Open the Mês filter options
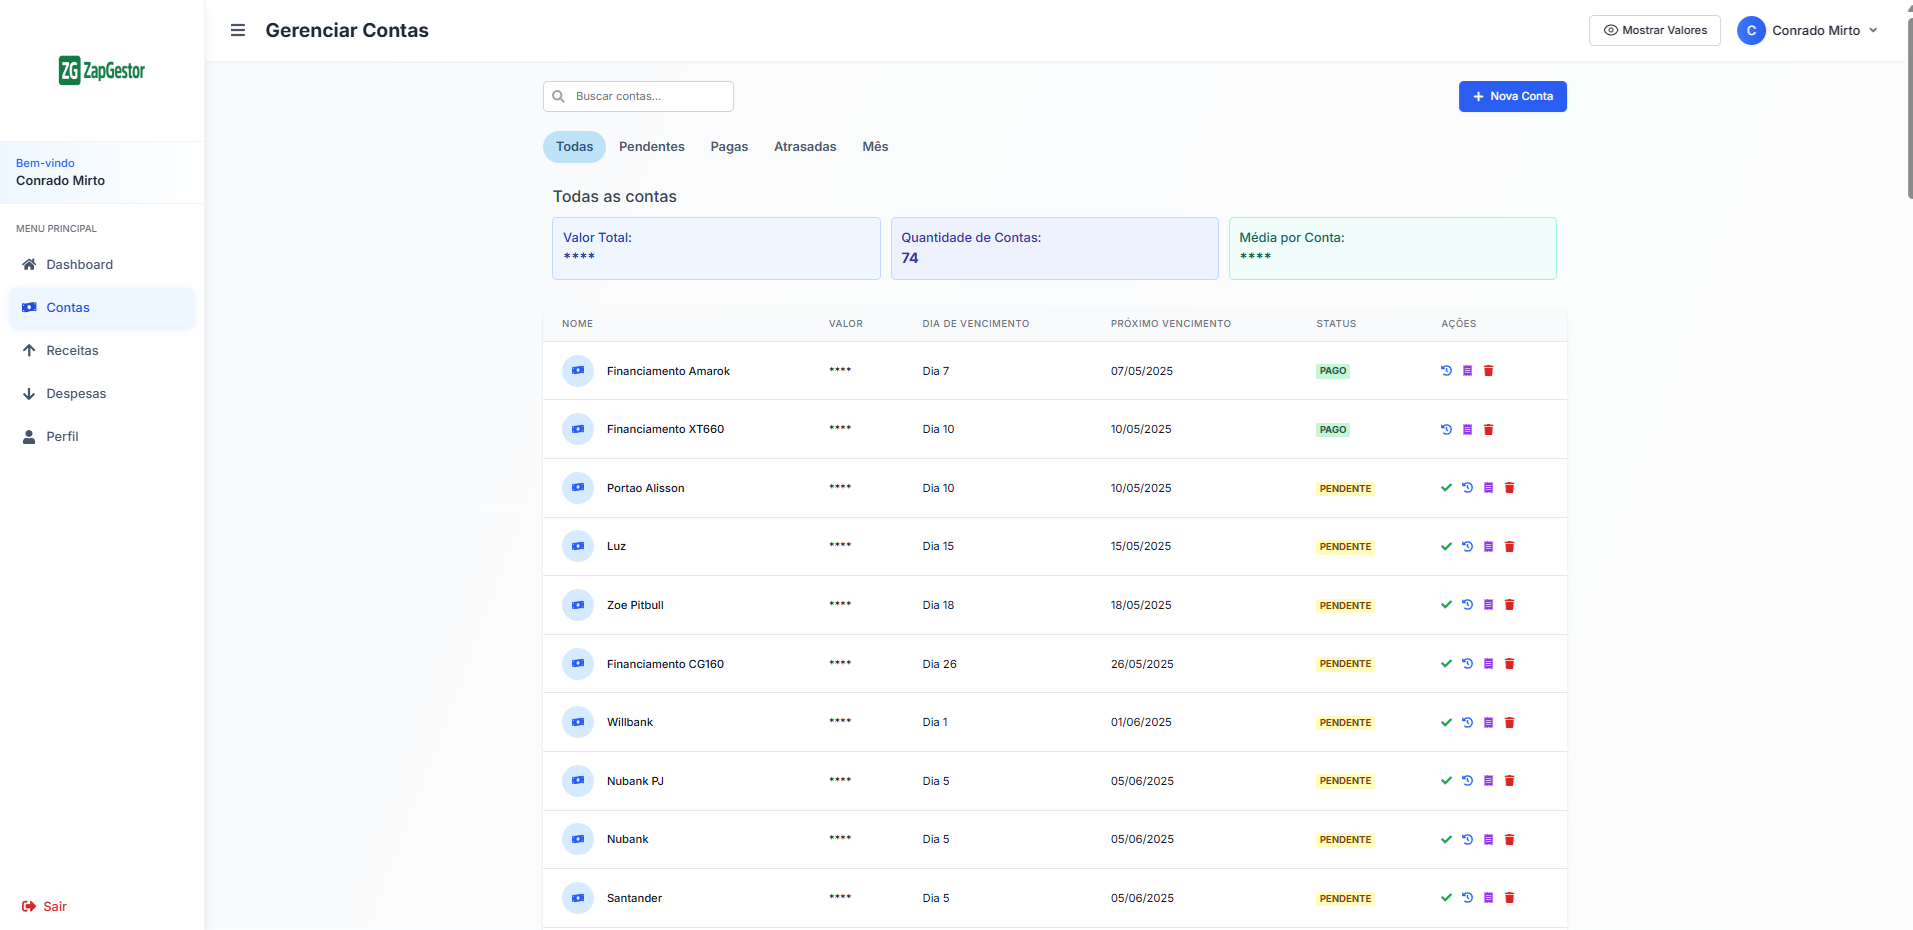 click(874, 146)
